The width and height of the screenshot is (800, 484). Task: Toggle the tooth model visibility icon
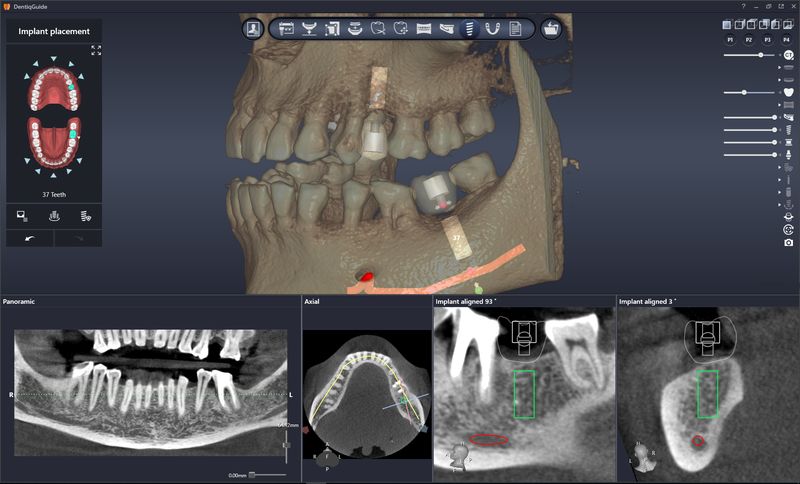click(x=788, y=92)
